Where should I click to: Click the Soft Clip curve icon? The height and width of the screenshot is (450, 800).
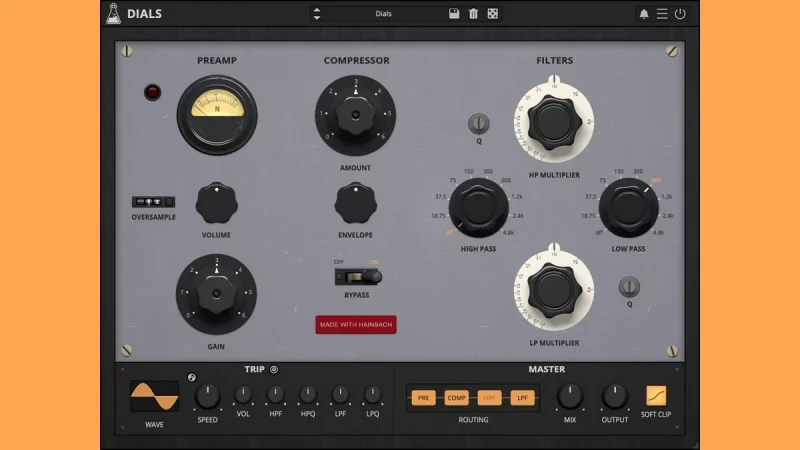(x=656, y=396)
